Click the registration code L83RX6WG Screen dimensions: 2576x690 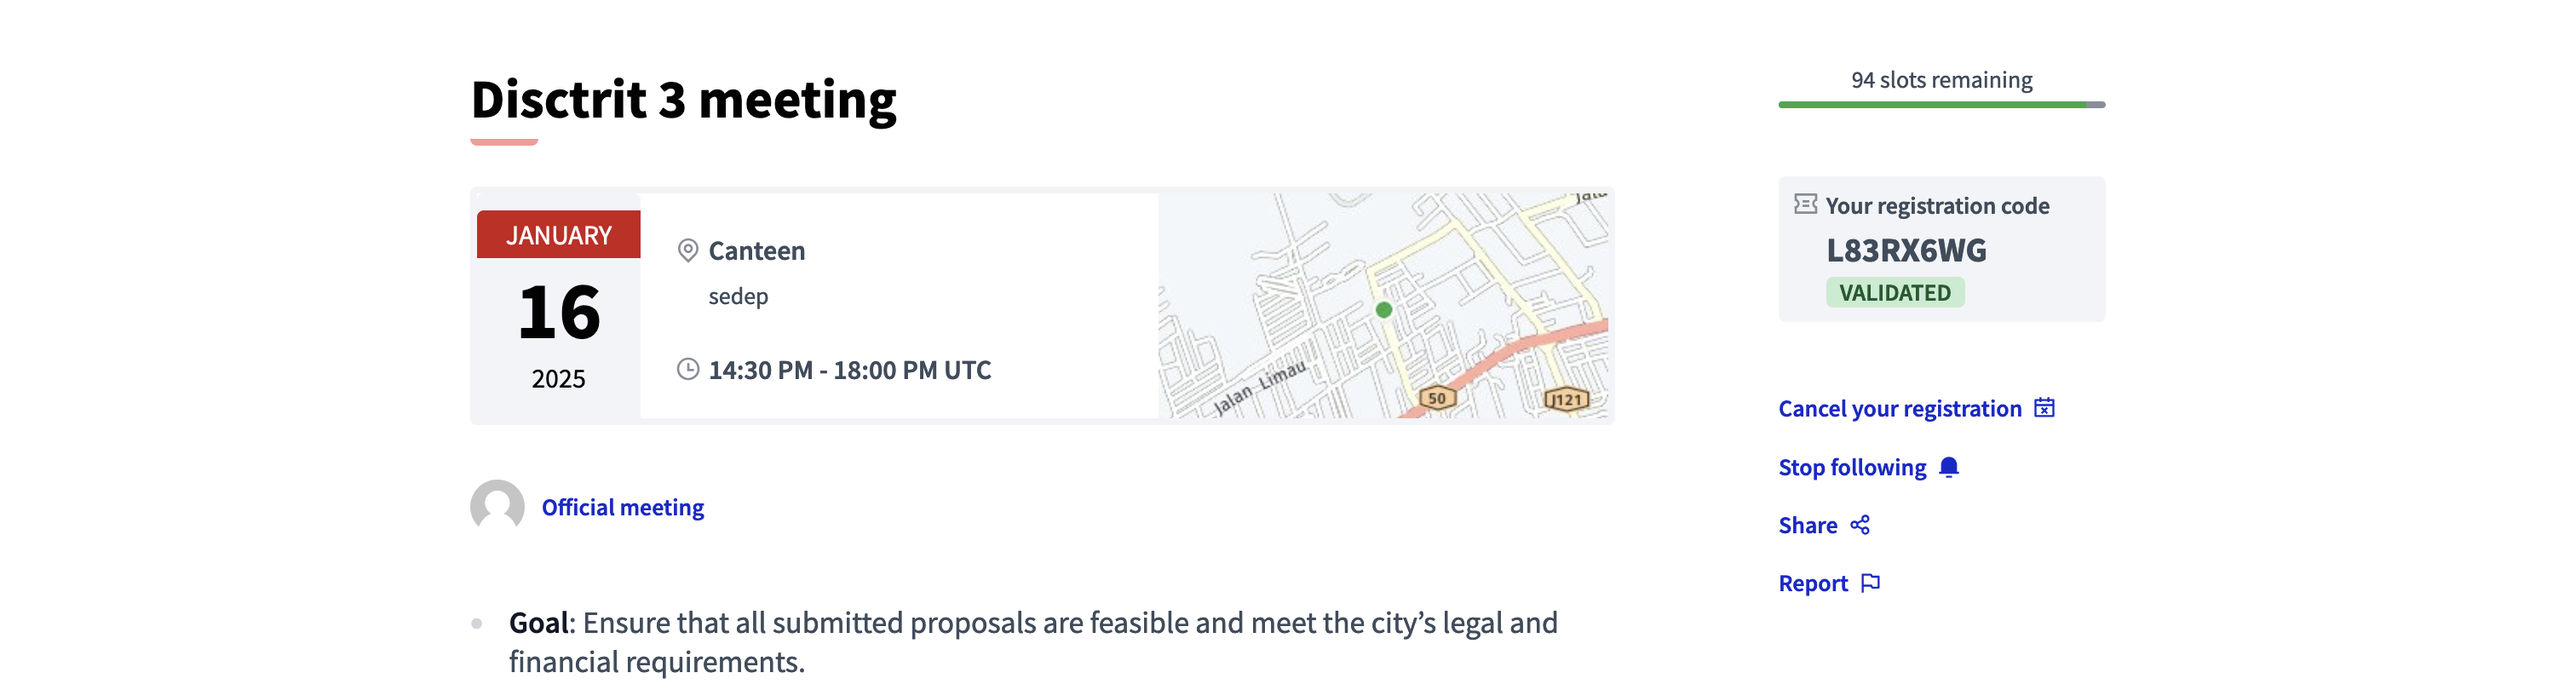point(1910,251)
